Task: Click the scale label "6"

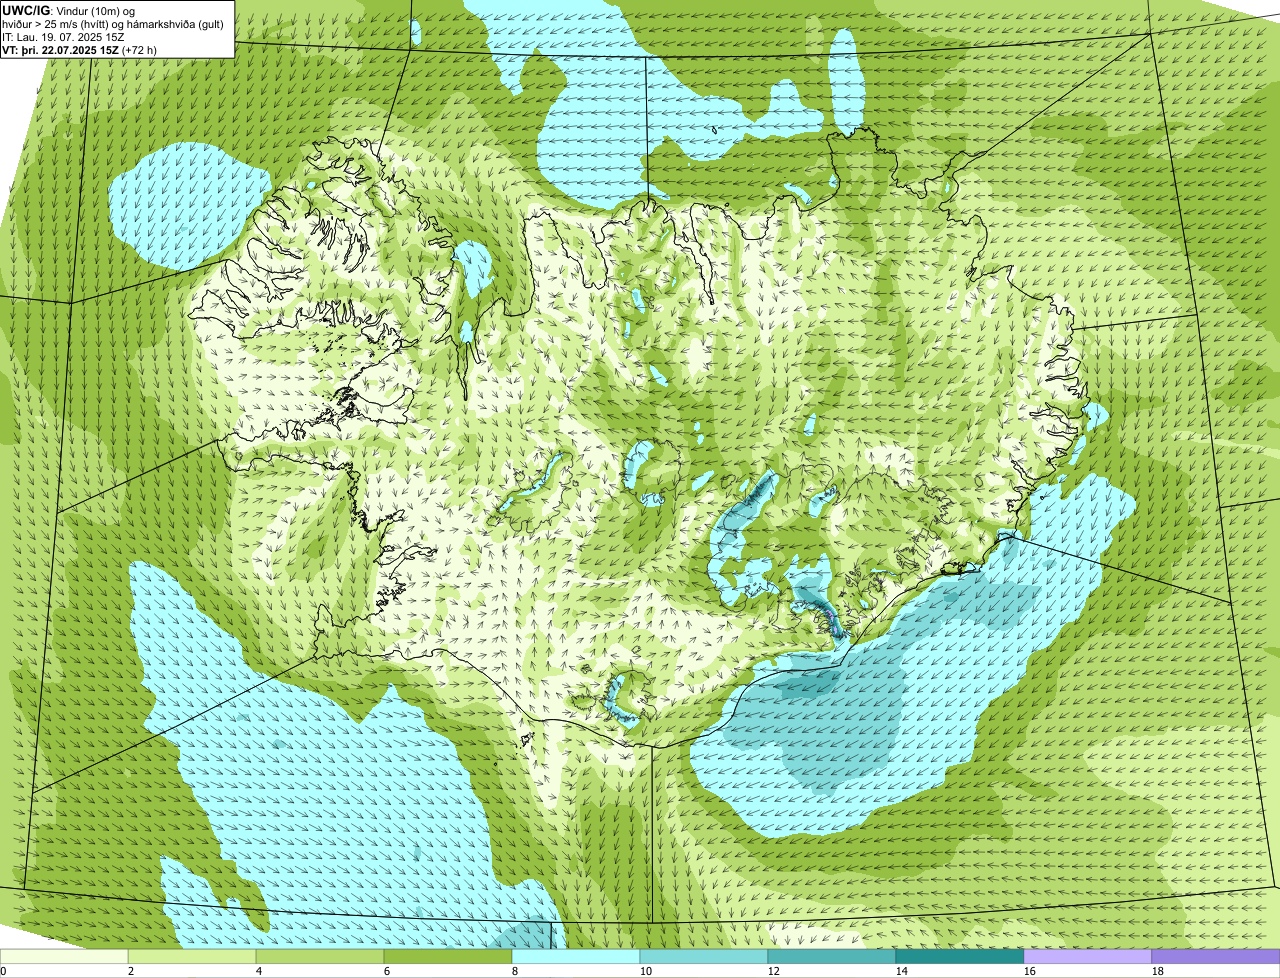Action: click(x=387, y=971)
